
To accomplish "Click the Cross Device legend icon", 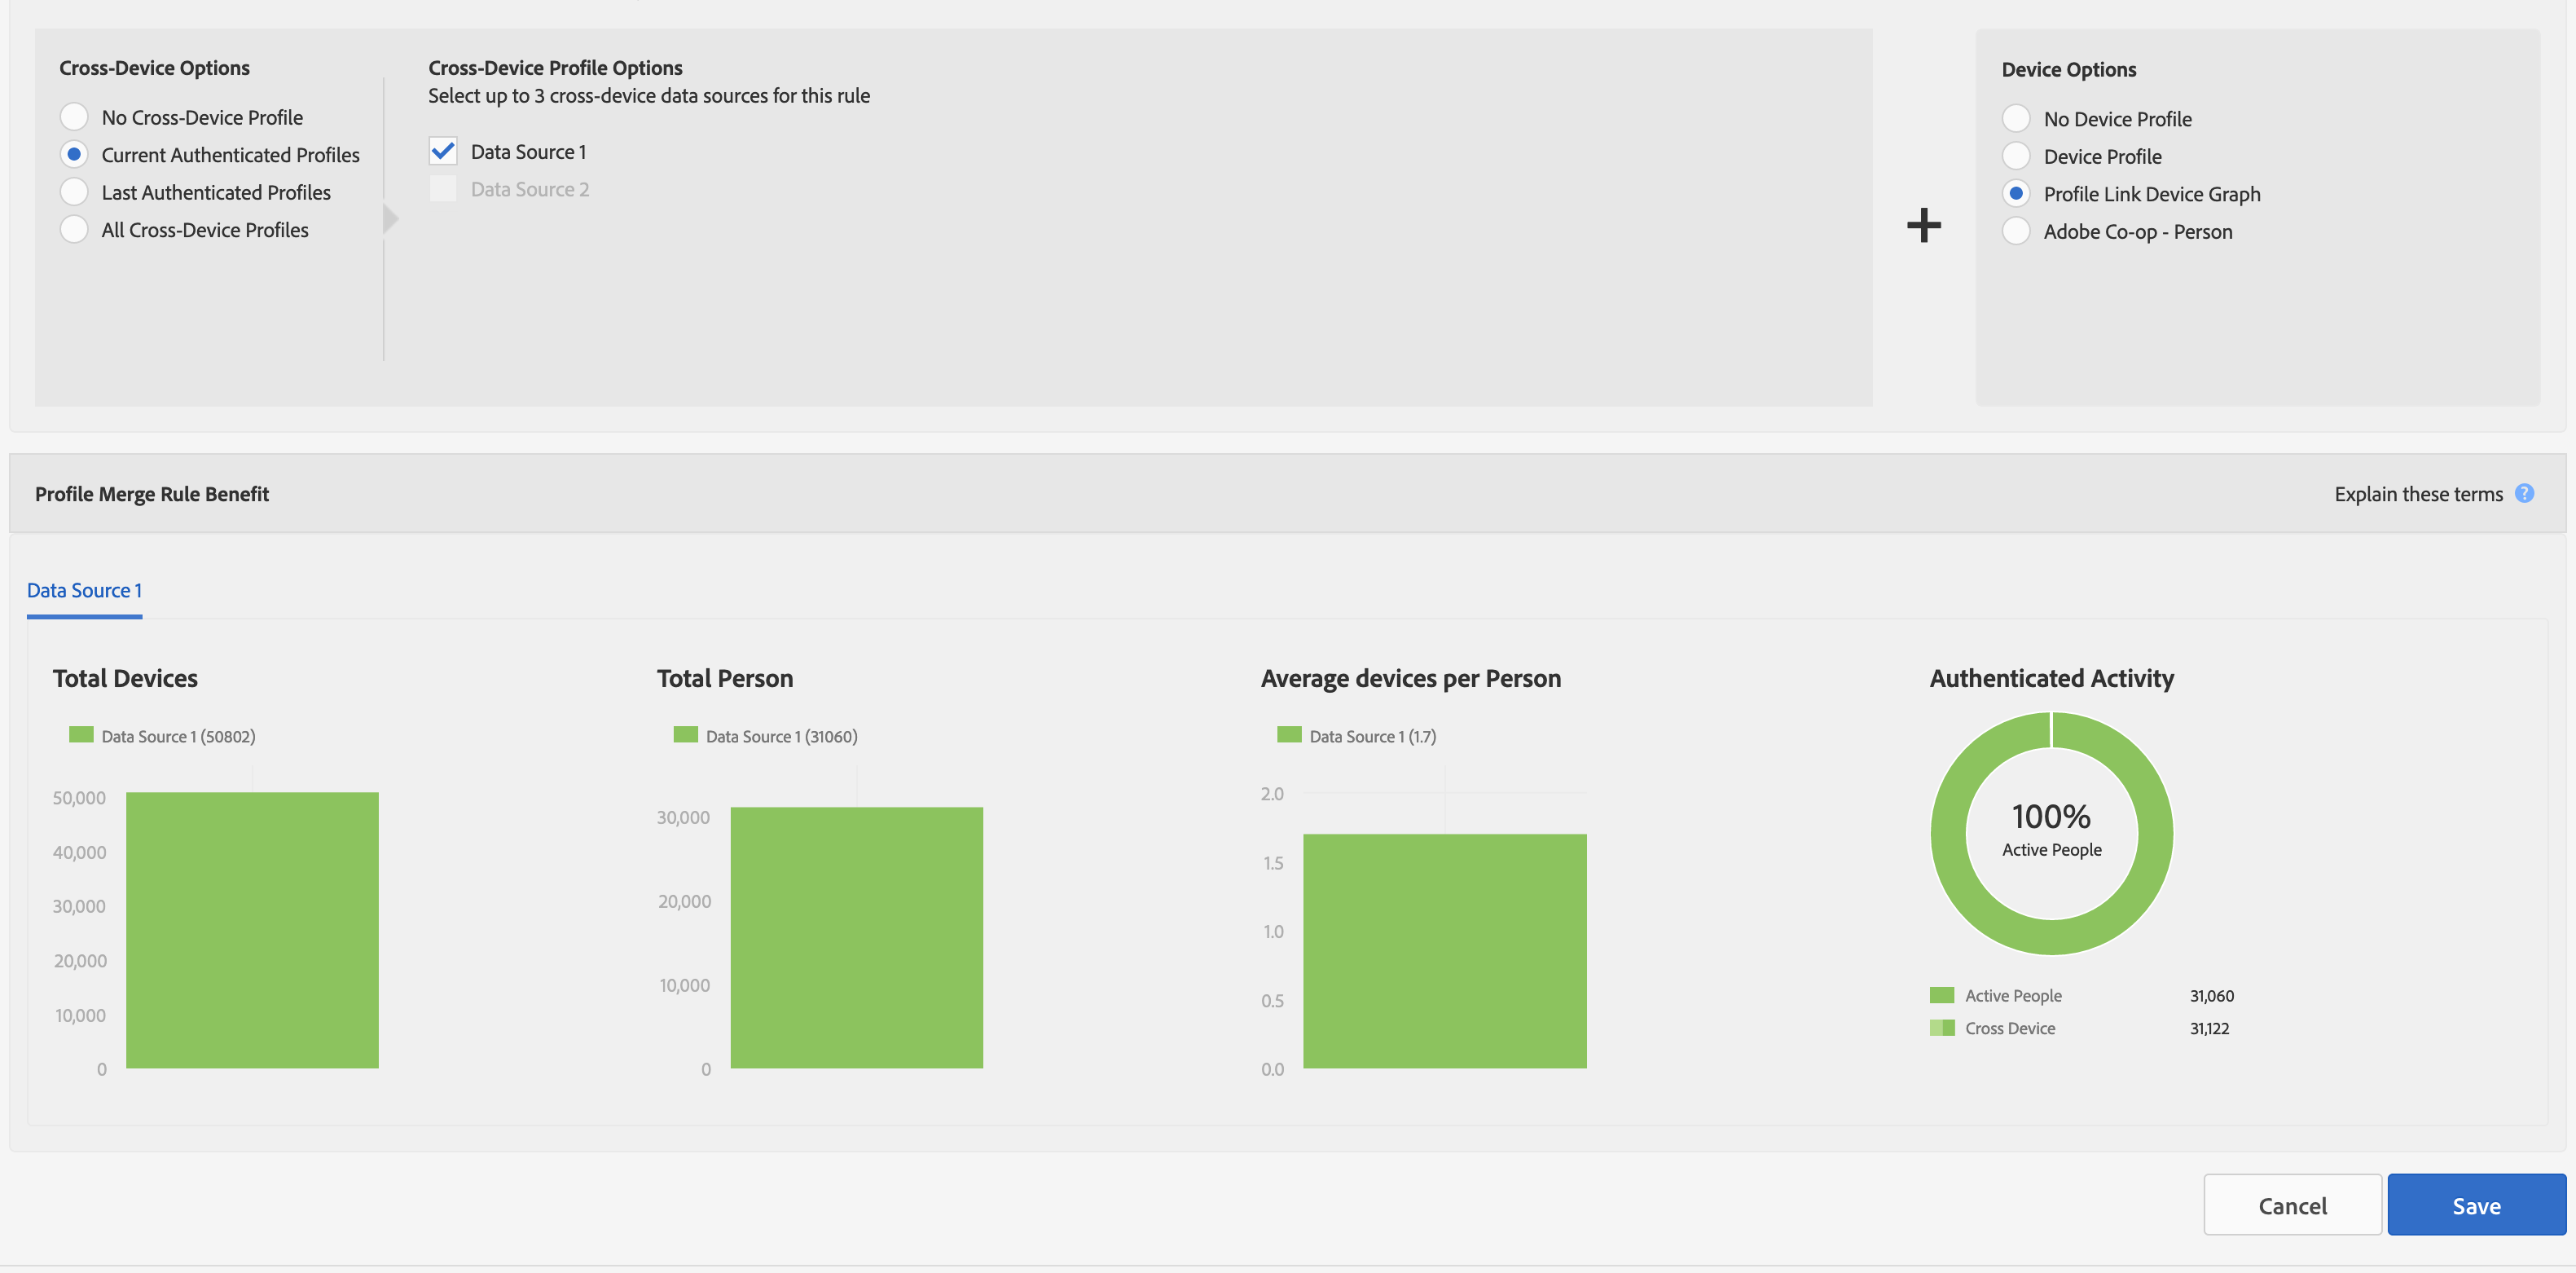I will pos(1941,1028).
